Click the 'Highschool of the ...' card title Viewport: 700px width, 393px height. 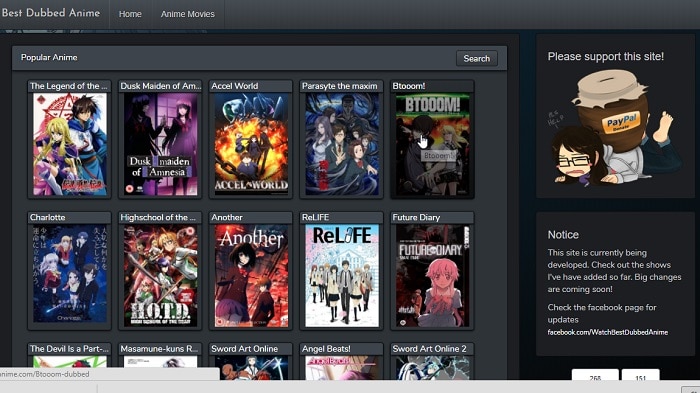tap(158, 217)
